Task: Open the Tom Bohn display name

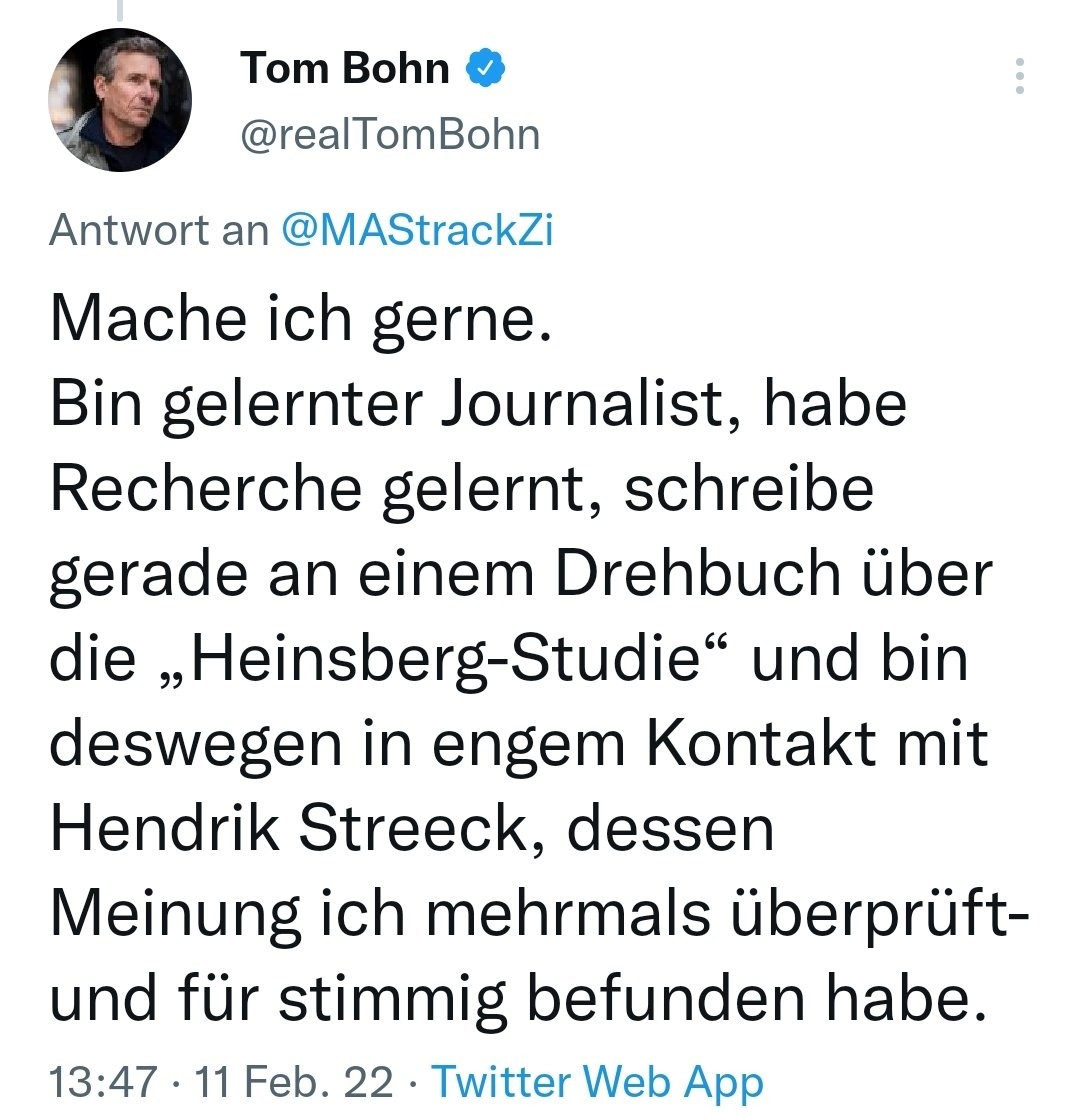Action: (345, 69)
